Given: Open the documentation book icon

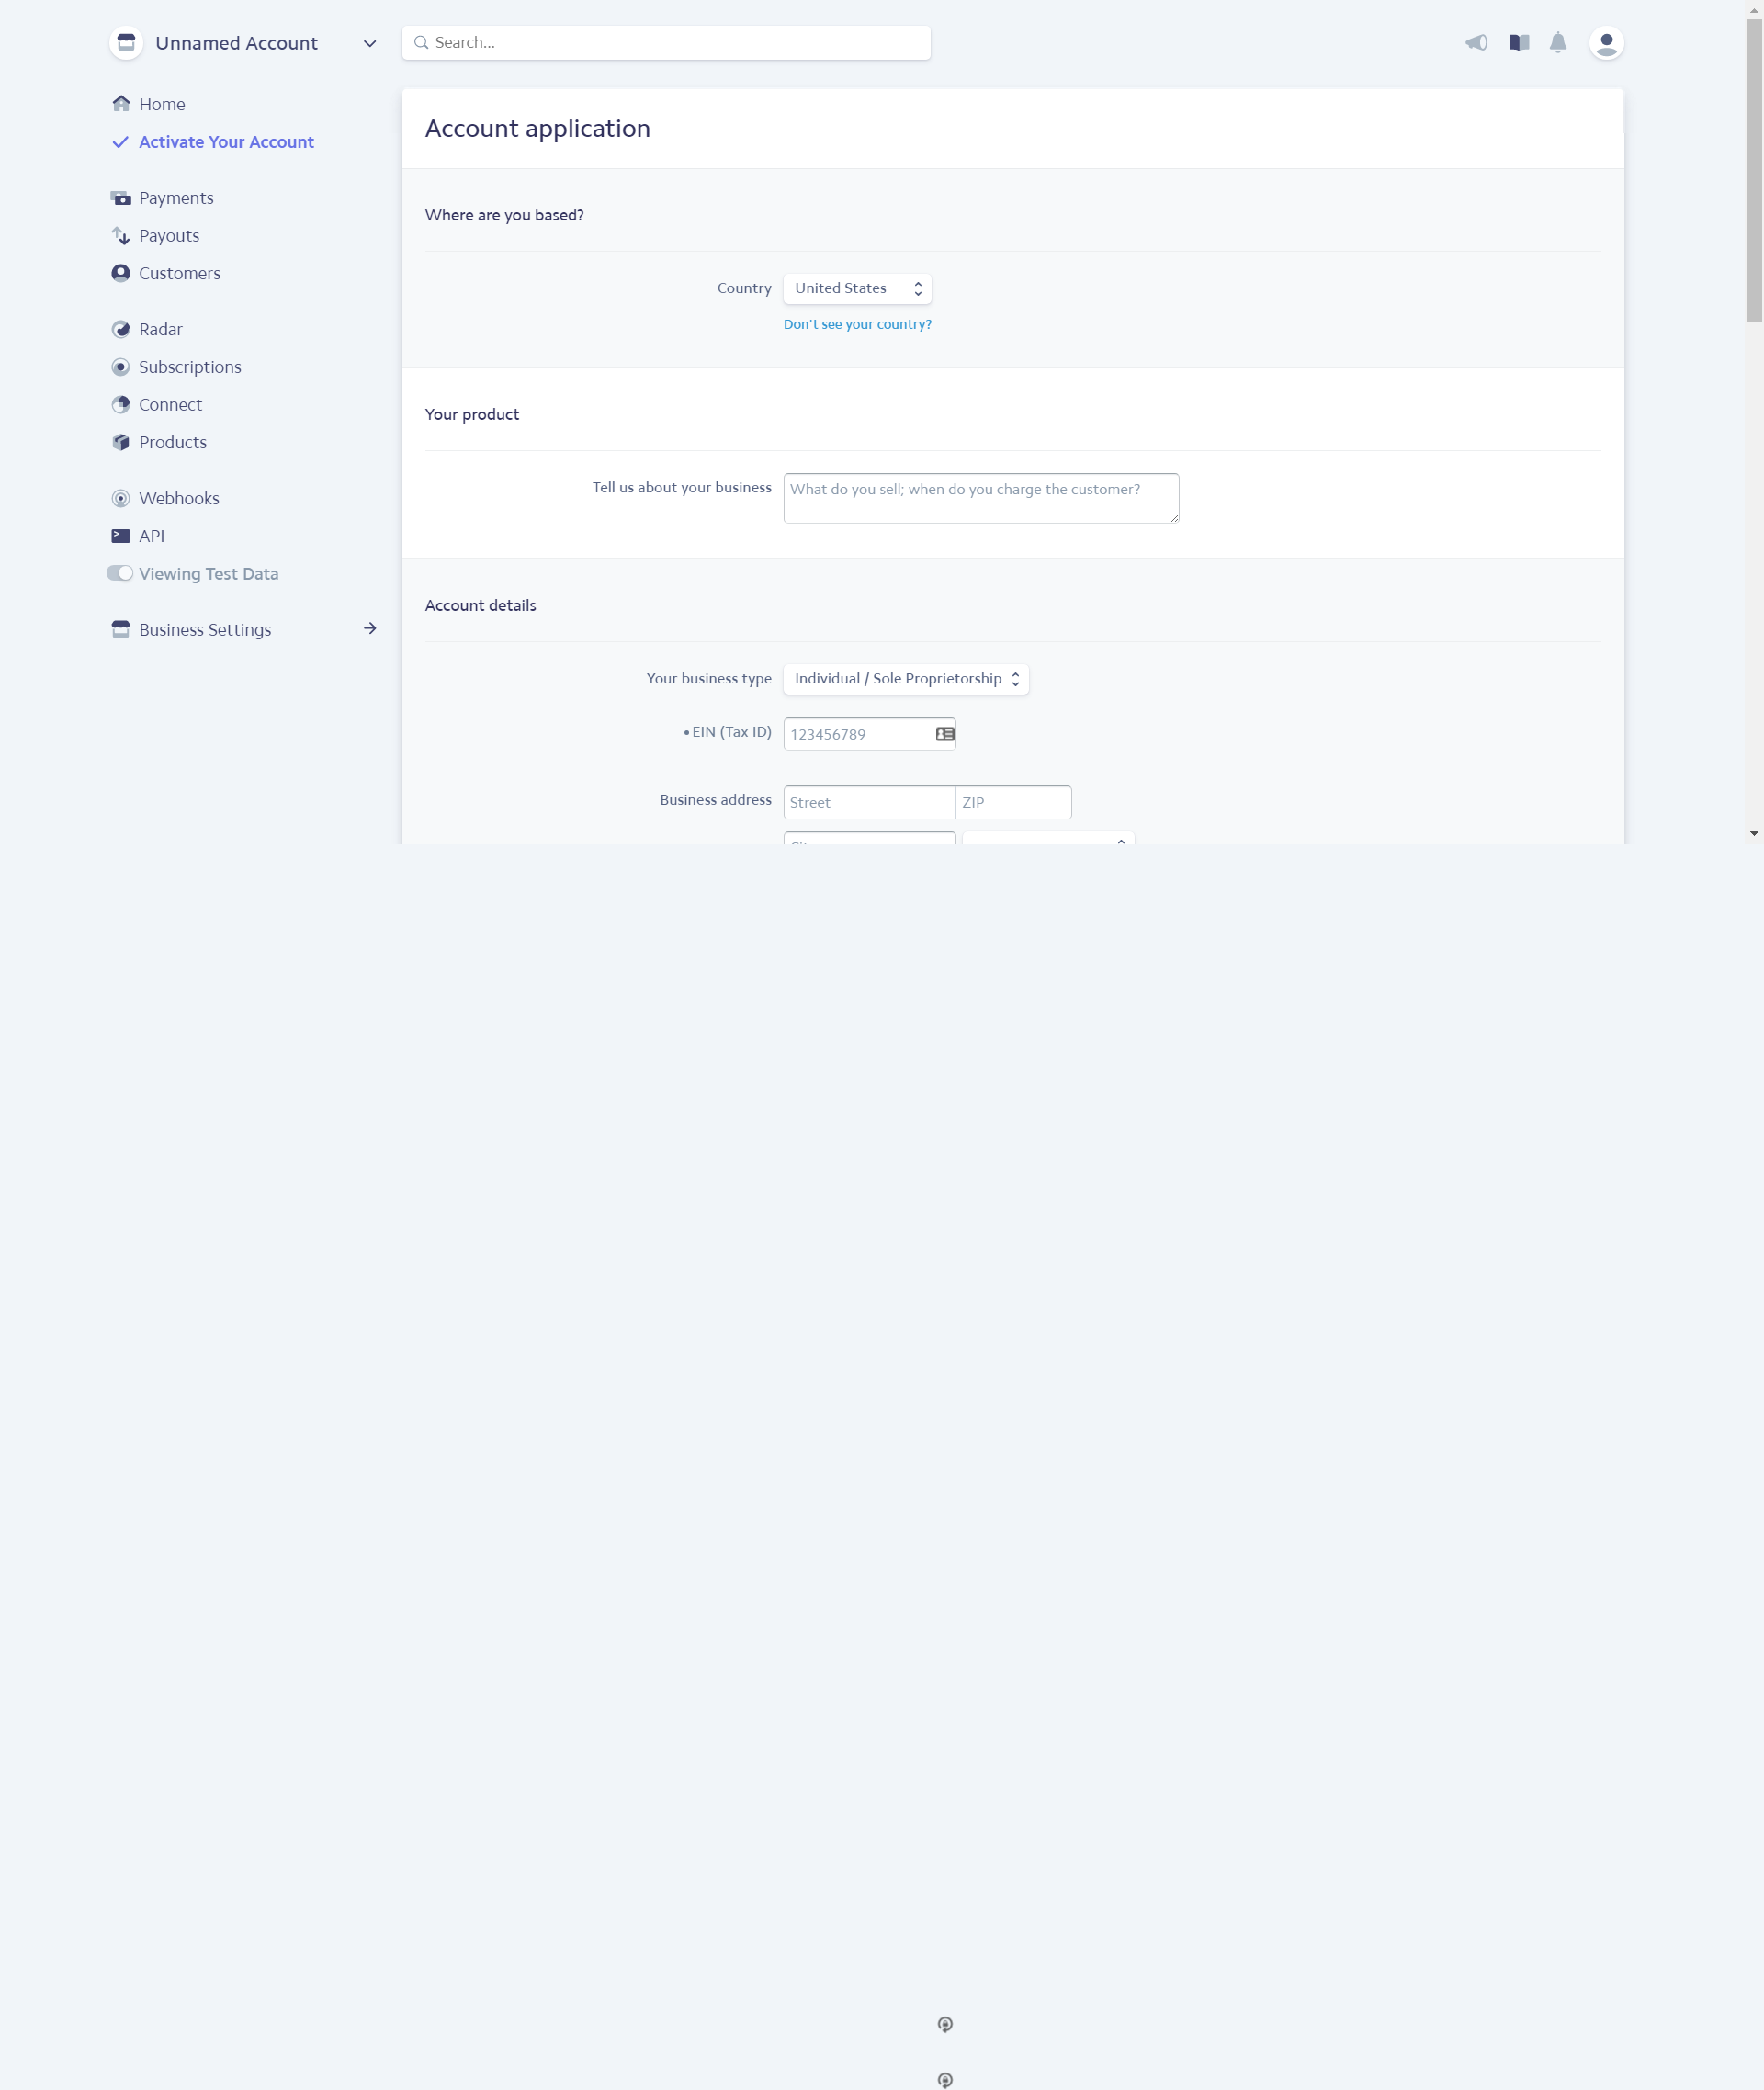Looking at the screenshot, I should 1518,43.
